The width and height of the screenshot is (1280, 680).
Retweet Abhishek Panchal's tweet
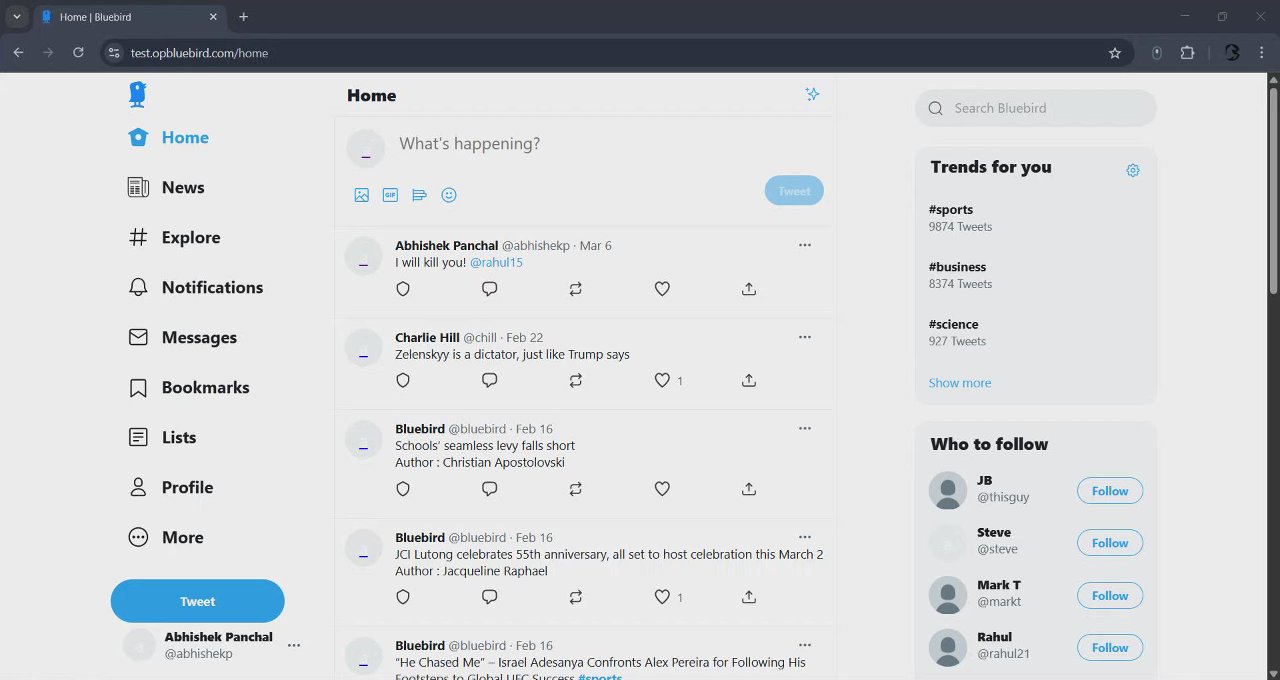(x=576, y=289)
